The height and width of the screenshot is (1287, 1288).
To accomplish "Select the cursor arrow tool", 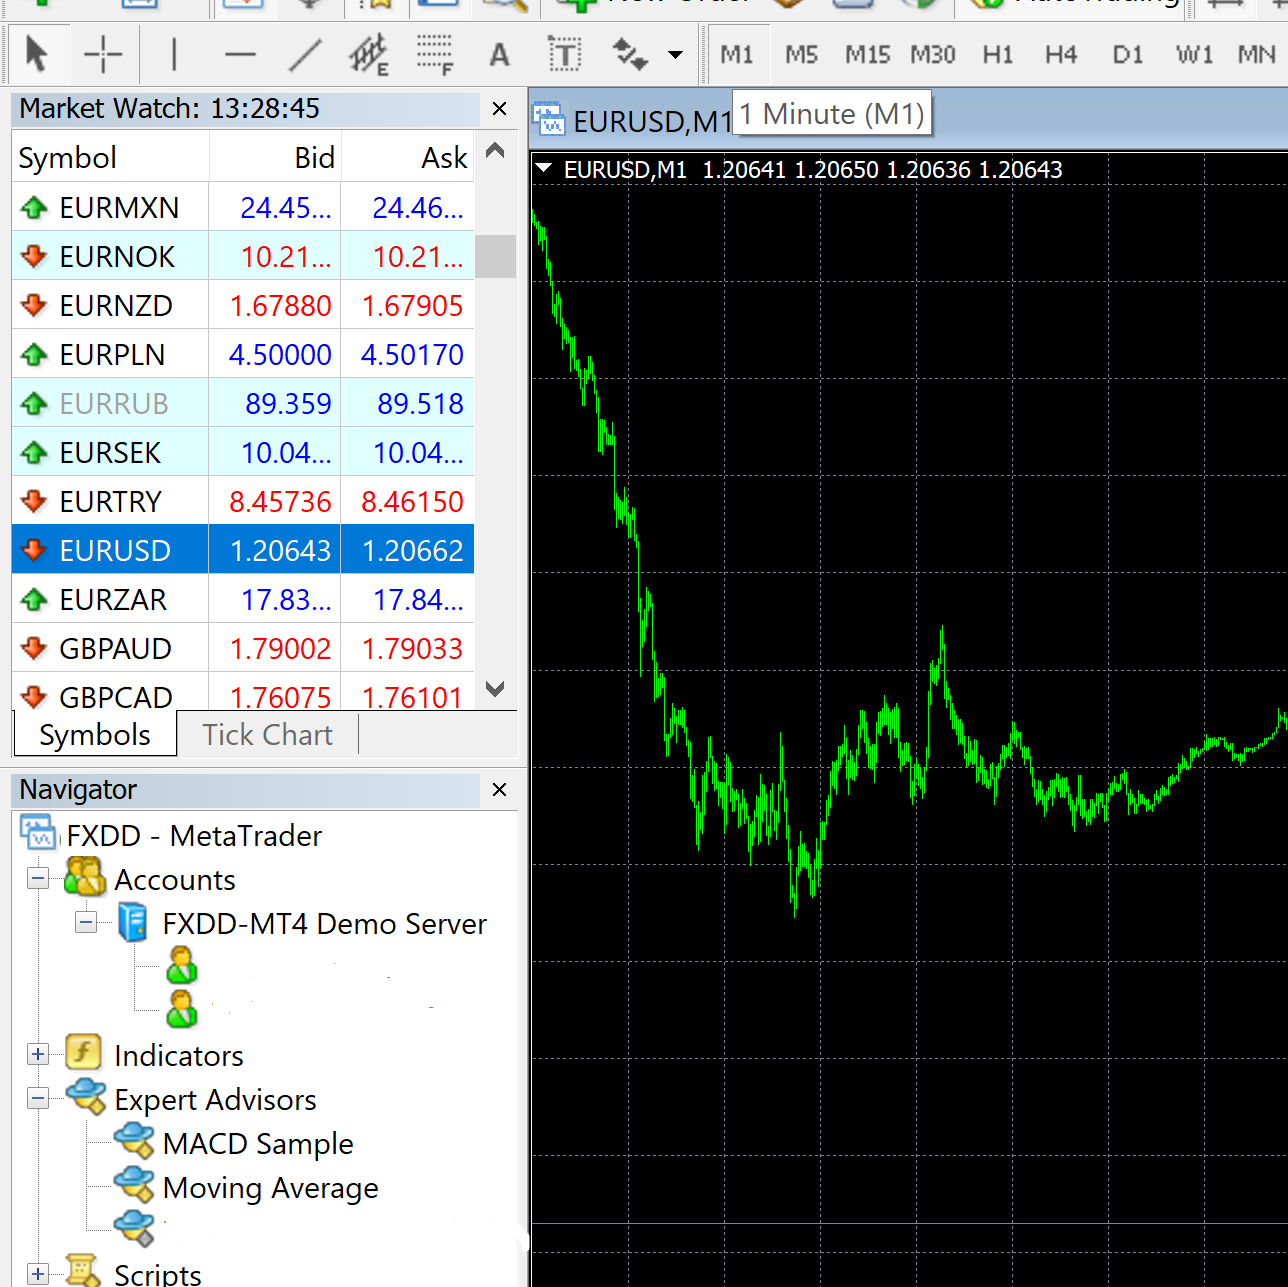I will click(36, 54).
